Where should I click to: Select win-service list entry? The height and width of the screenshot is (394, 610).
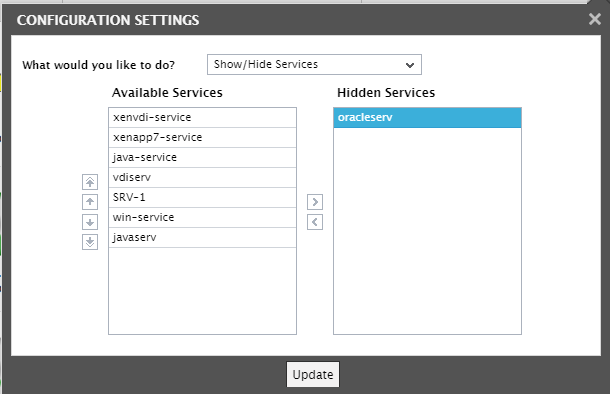[202, 217]
